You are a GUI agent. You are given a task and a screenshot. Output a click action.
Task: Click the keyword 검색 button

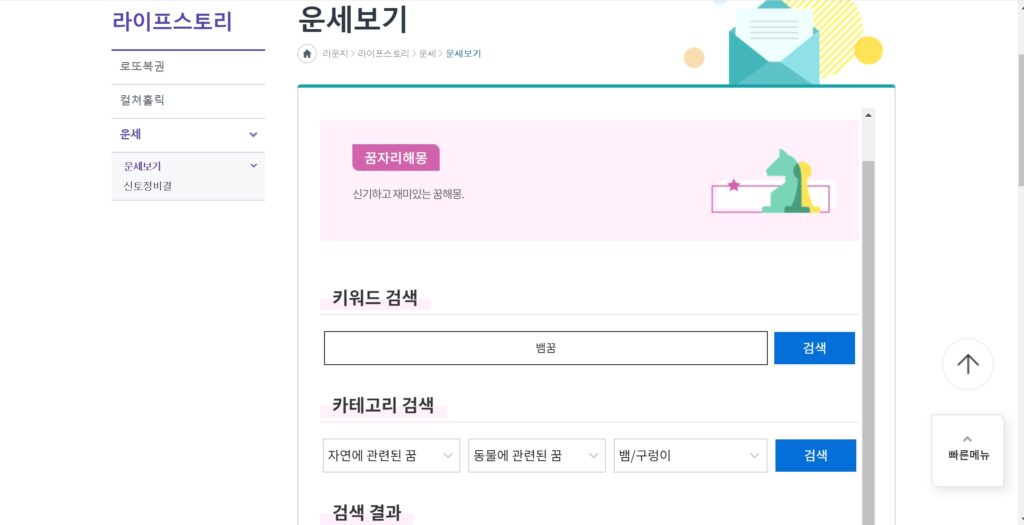814,348
